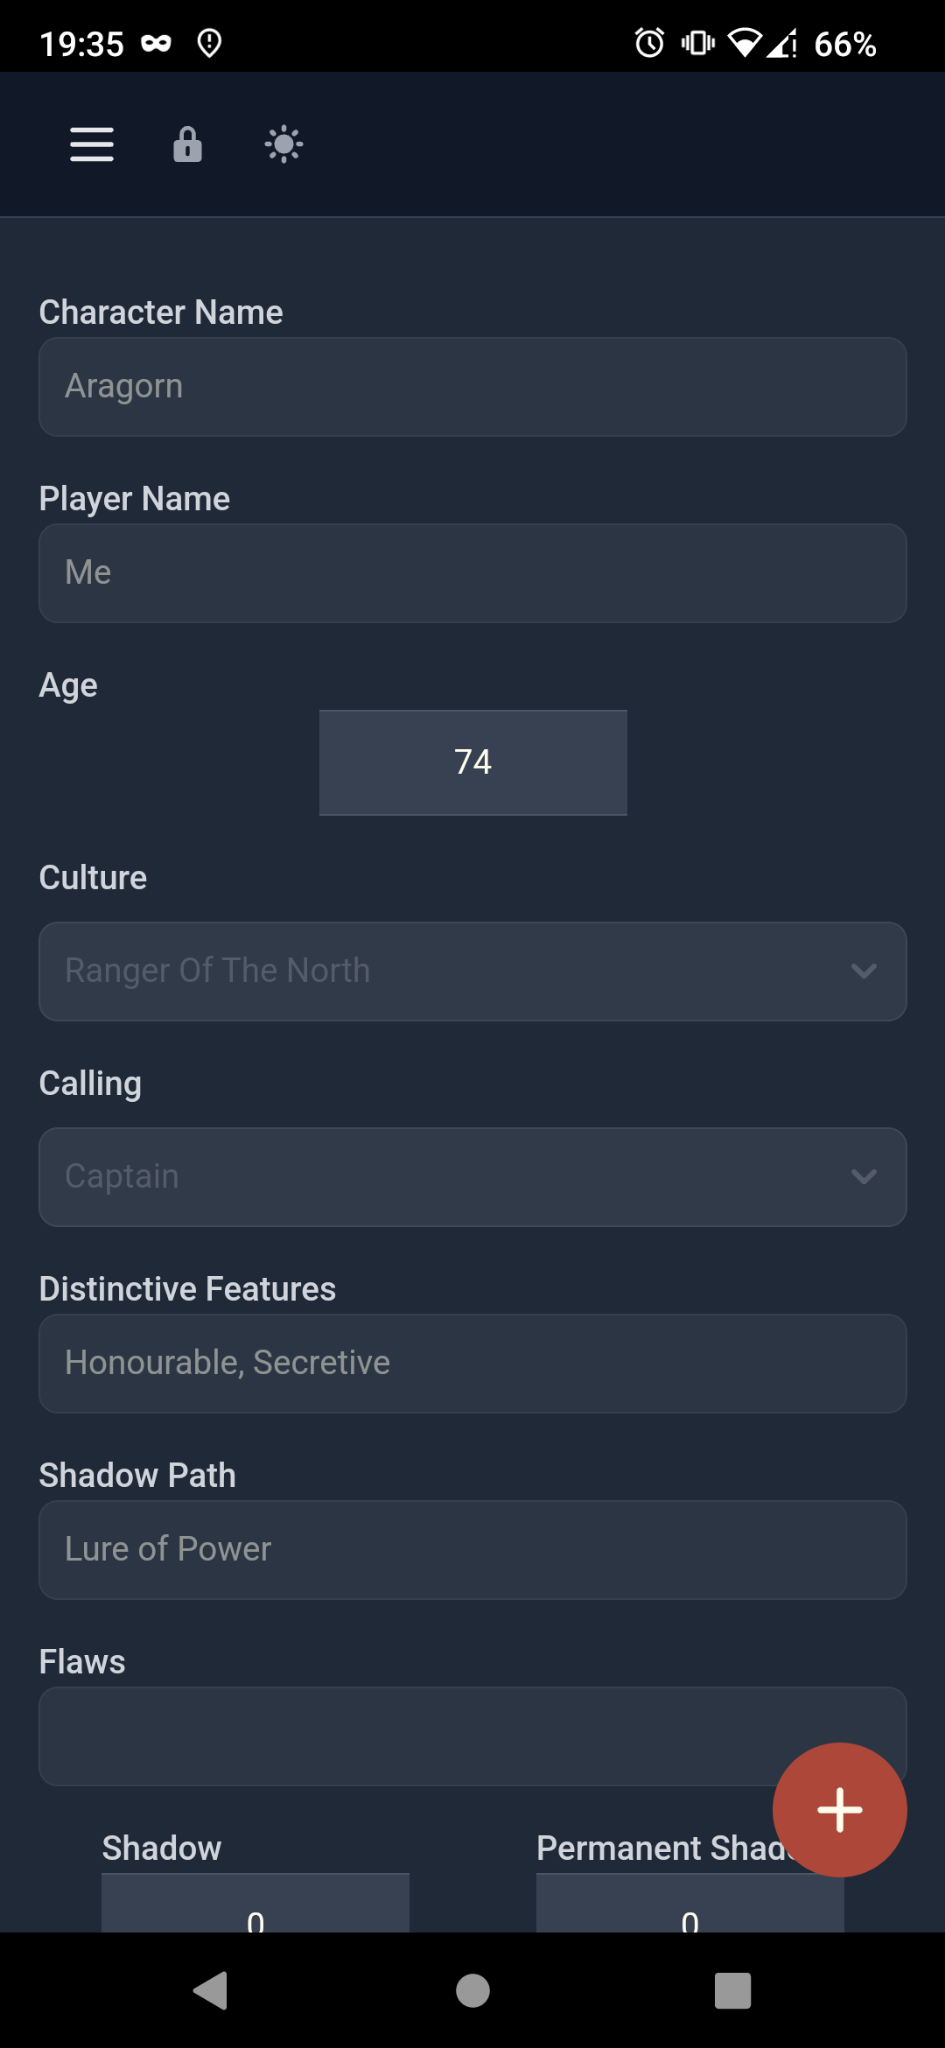
Task: Expand Calling list via chevron arrow
Action: 864,1177
